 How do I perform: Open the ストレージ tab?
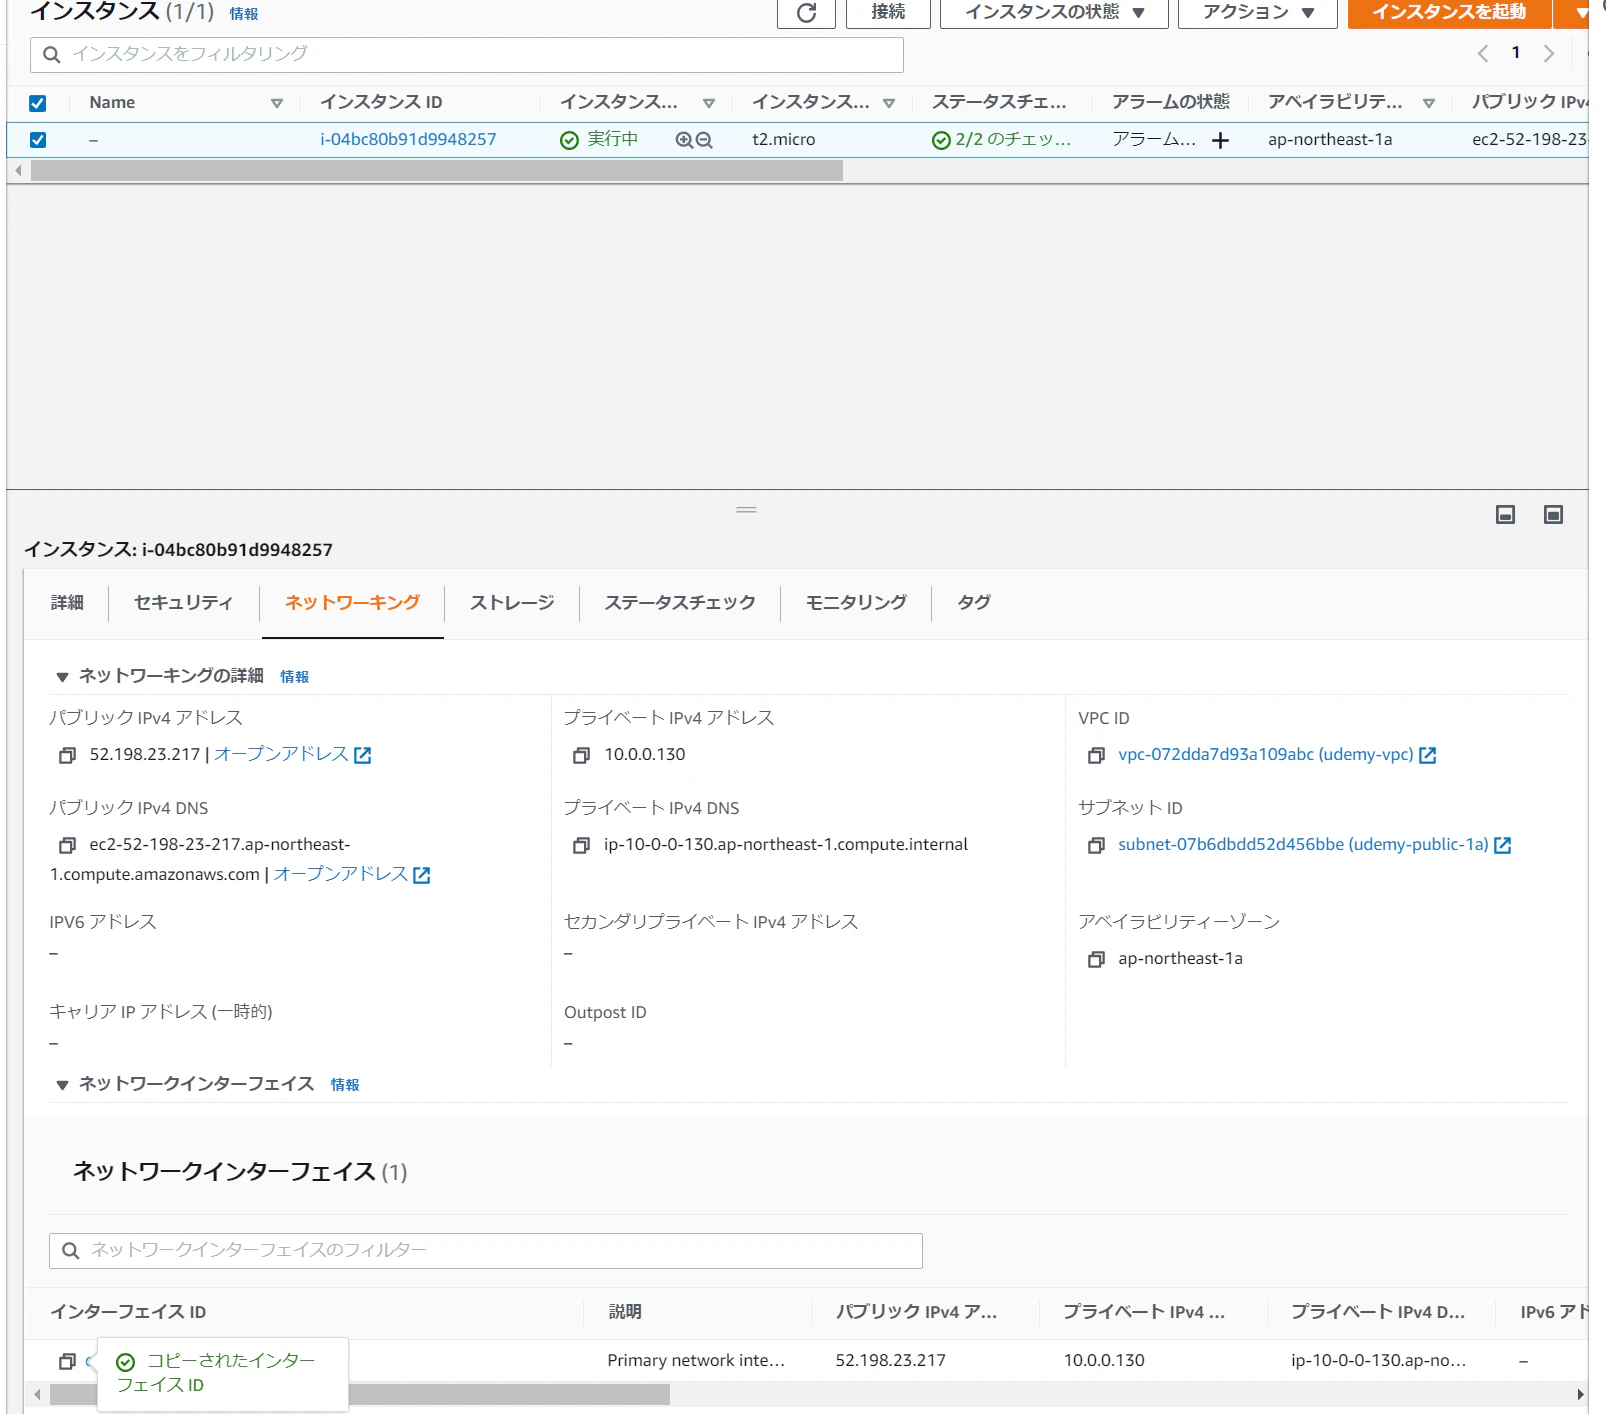[512, 602]
